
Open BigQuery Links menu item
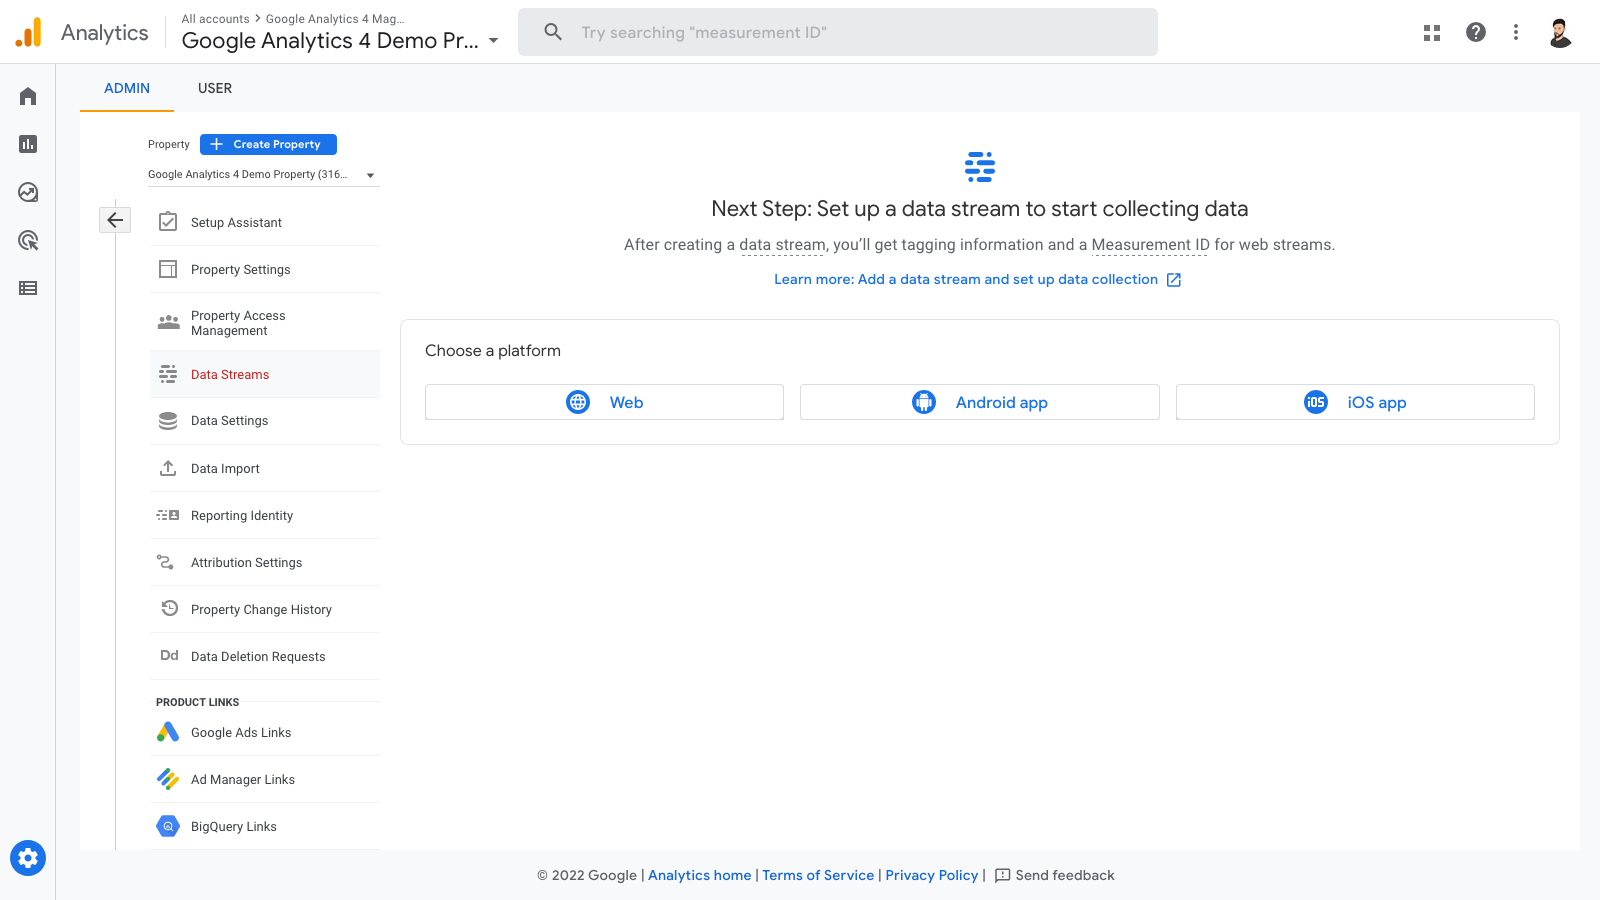pos(265,826)
